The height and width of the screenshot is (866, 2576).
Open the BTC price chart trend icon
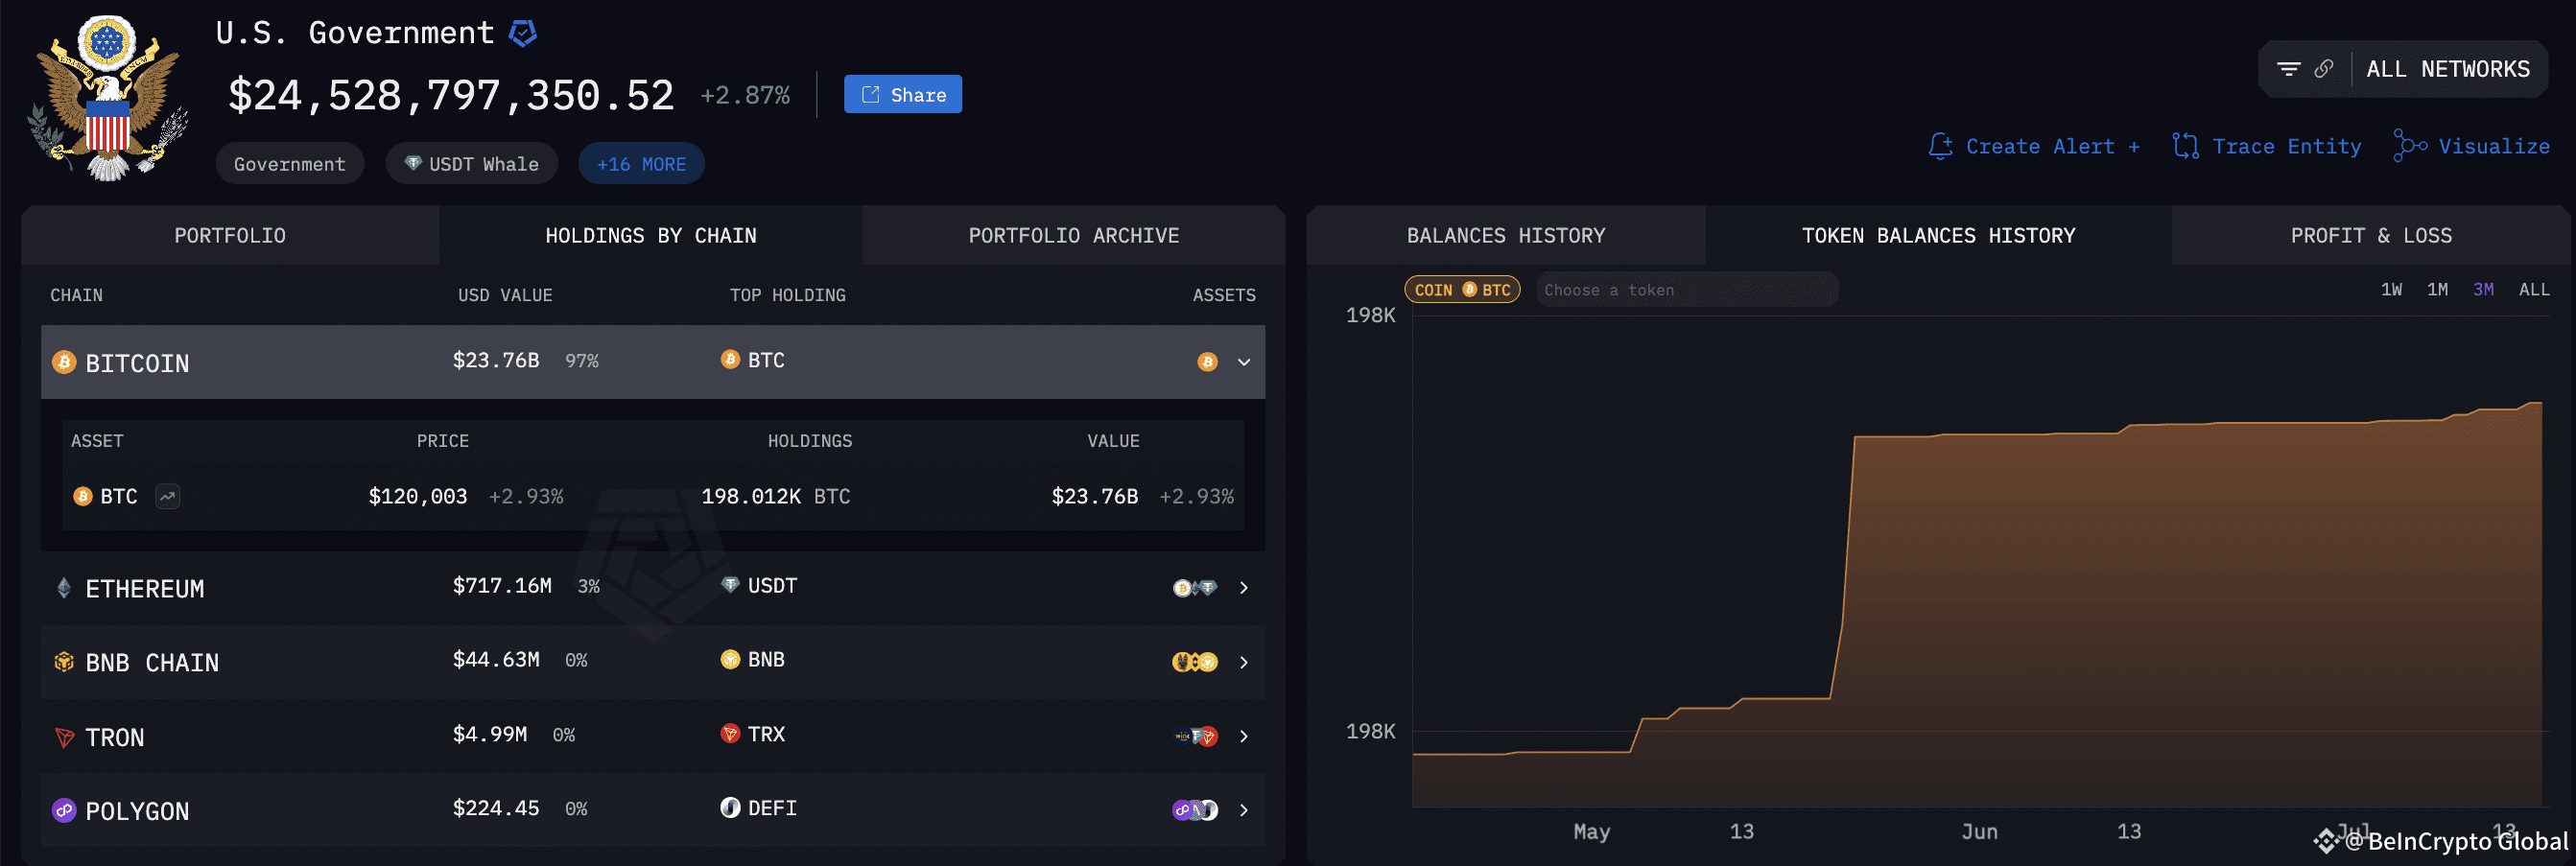coord(168,496)
